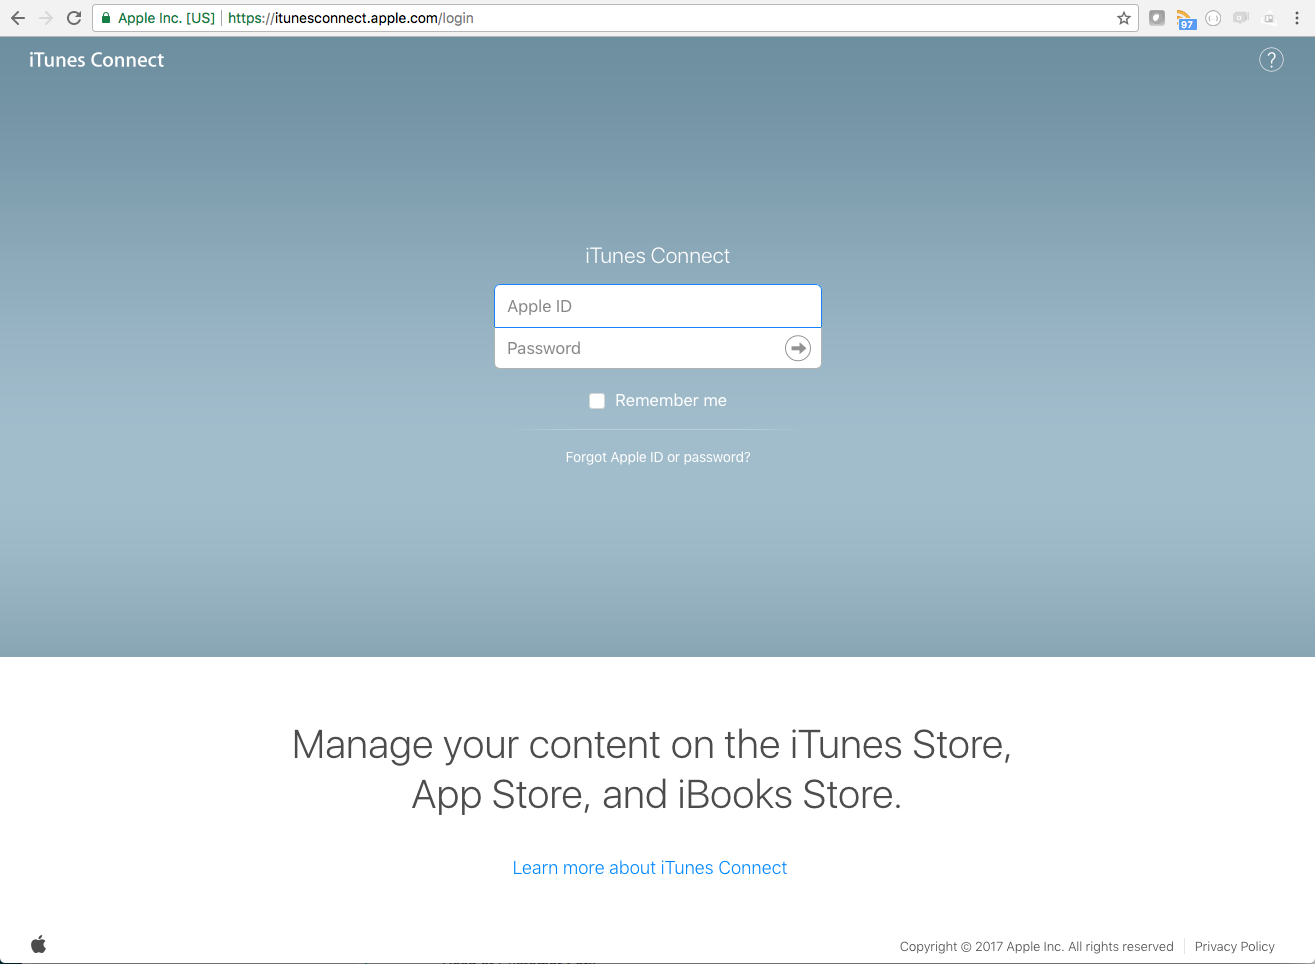The width and height of the screenshot is (1315, 964).
Task: Reload the page
Action: pos(74,18)
